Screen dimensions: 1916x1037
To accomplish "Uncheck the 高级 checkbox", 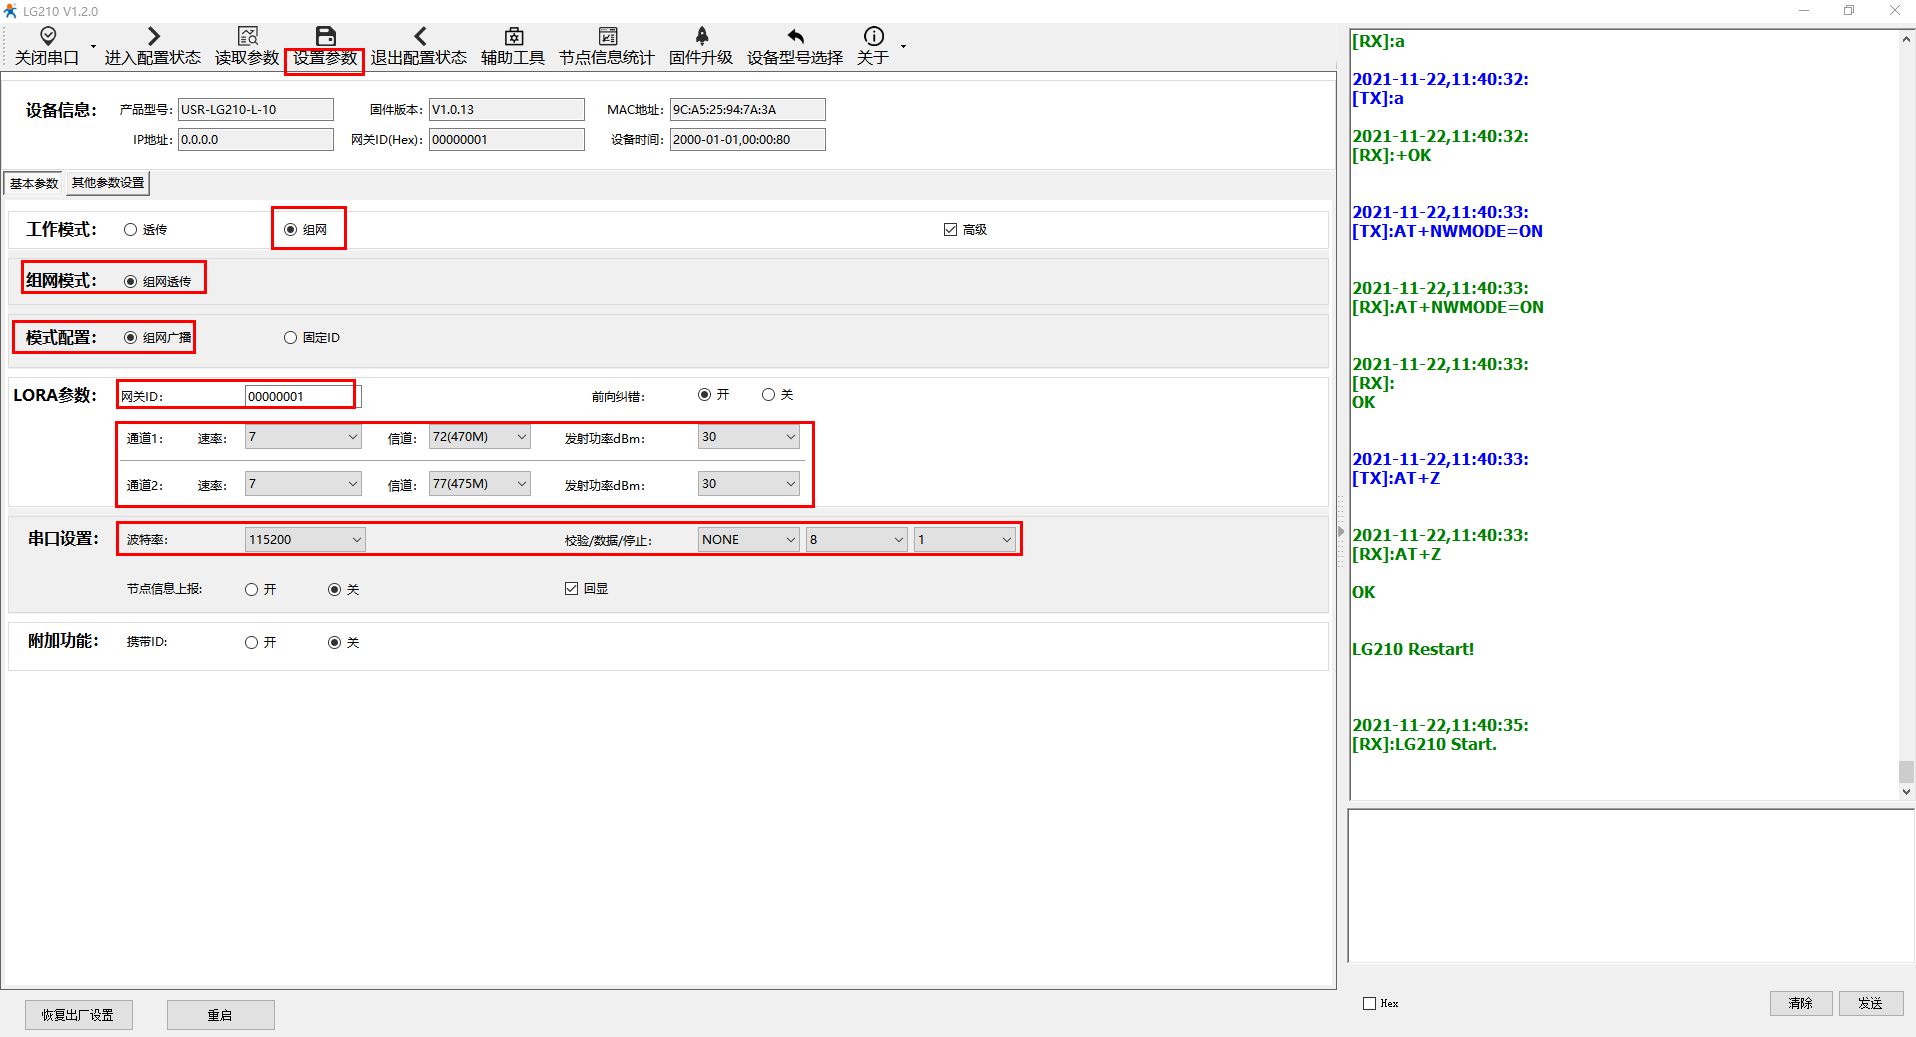I will pos(950,230).
